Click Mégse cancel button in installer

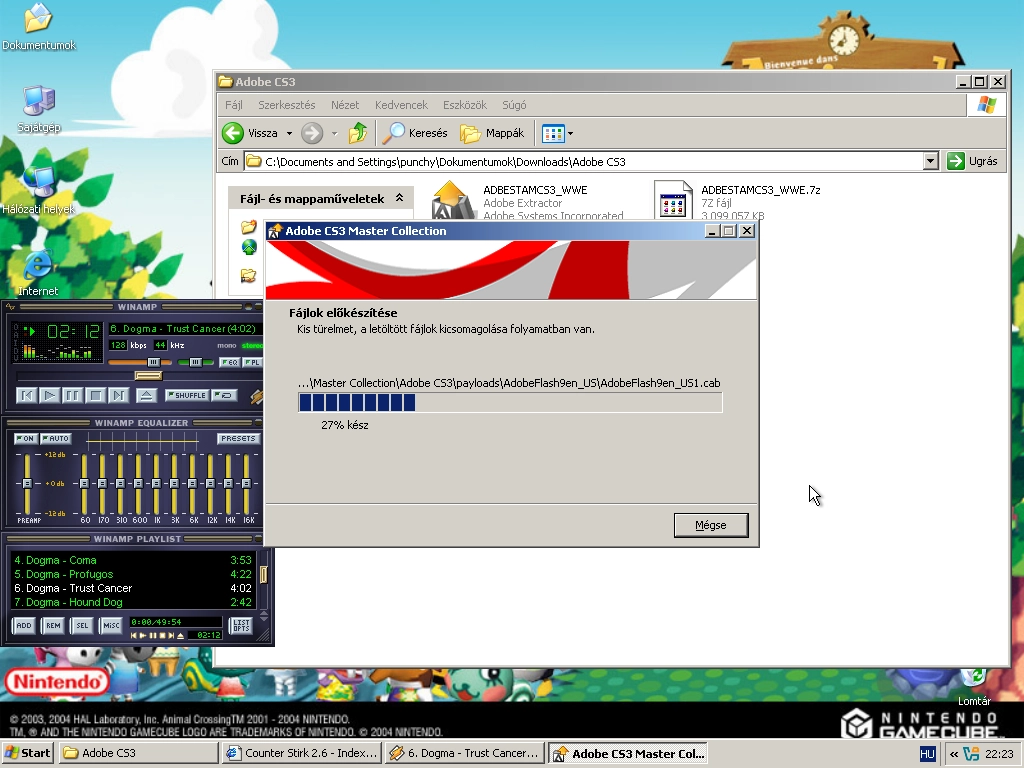(x=711, y=525)
